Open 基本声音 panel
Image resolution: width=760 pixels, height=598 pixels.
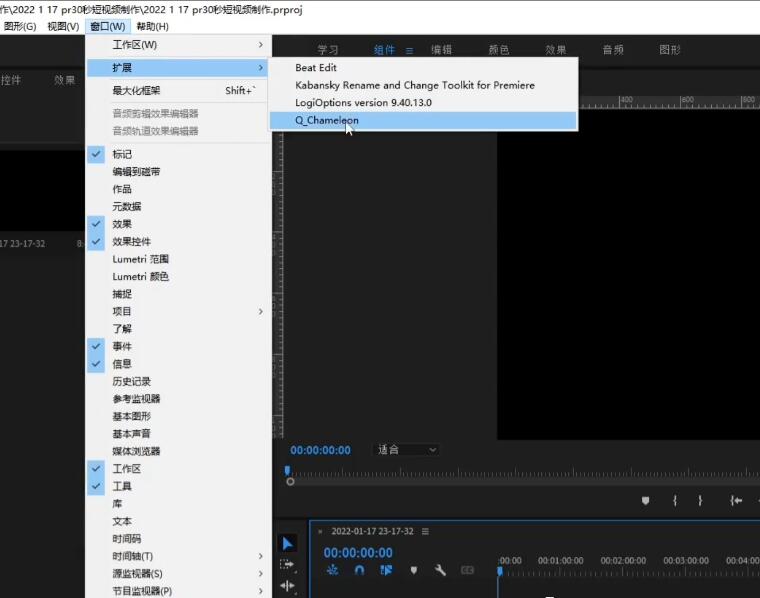pos(178,434)
